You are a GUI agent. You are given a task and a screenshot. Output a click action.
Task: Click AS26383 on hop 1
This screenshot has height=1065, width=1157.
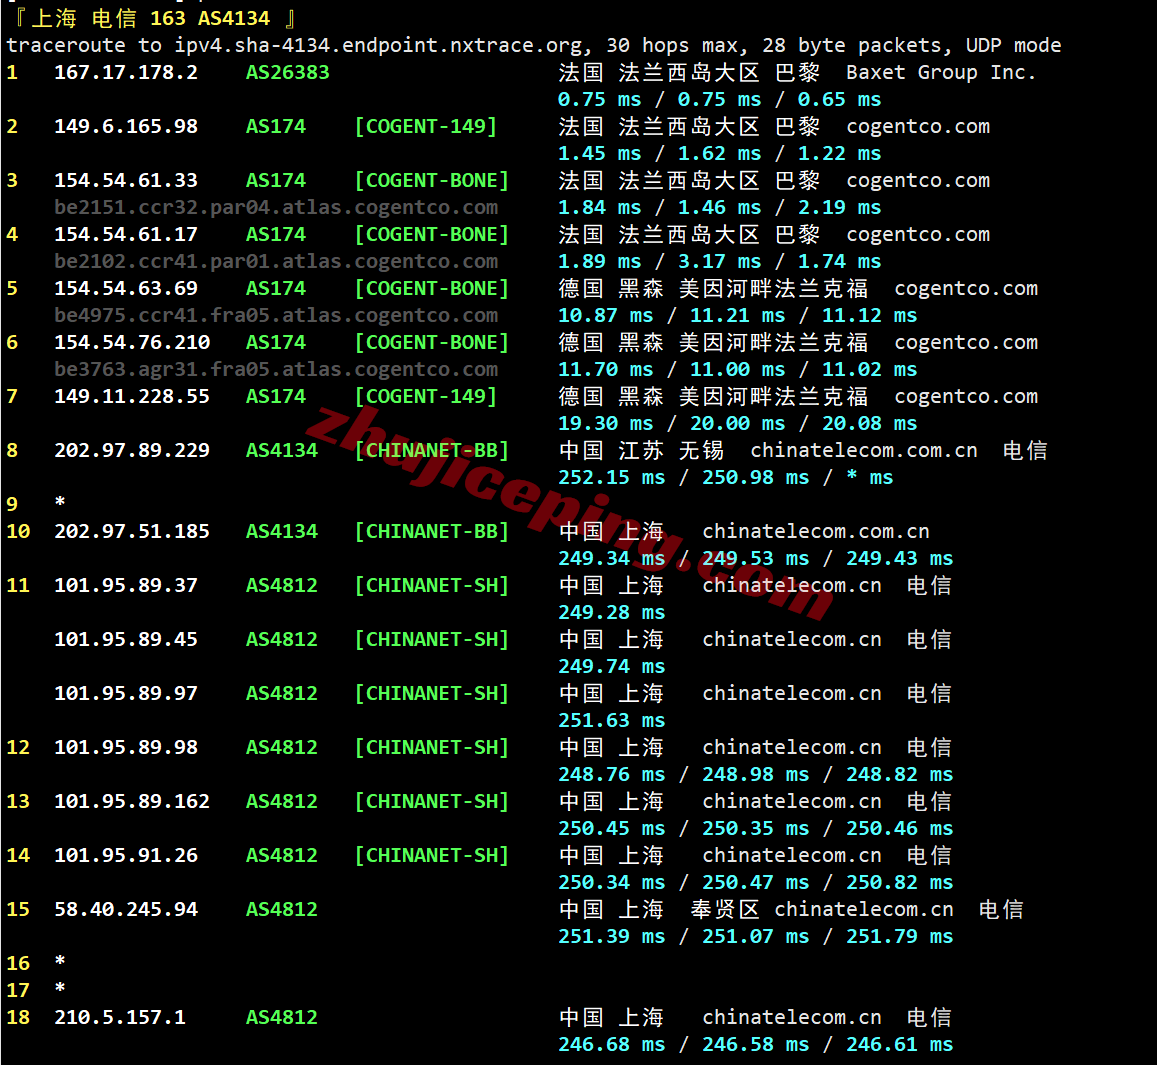(288, 72)
